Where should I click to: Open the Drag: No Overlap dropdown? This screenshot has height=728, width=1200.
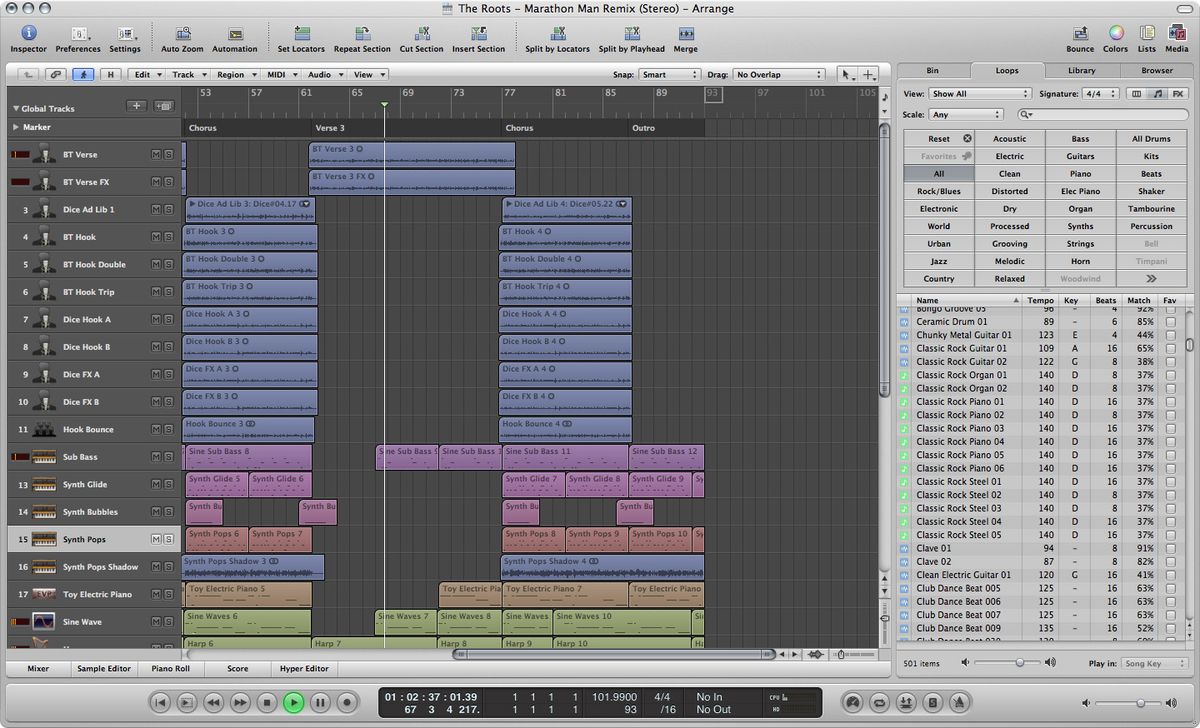pos(779,73)
